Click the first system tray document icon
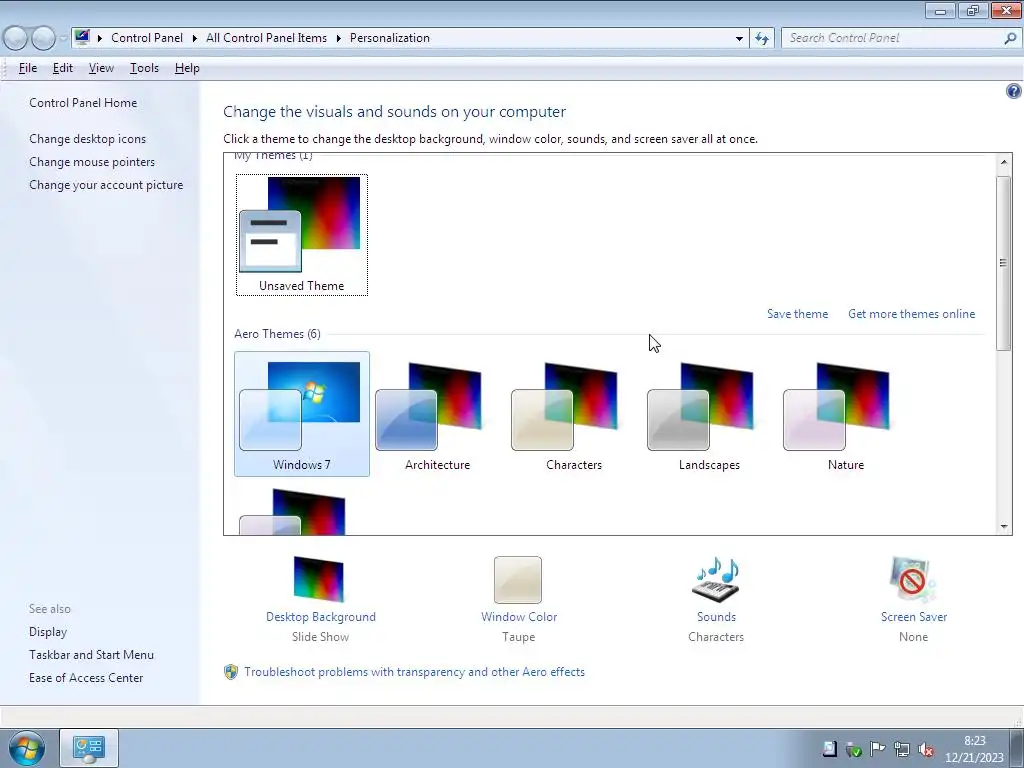The height and width of the screenshot is (768, 1024). point(829,749)
